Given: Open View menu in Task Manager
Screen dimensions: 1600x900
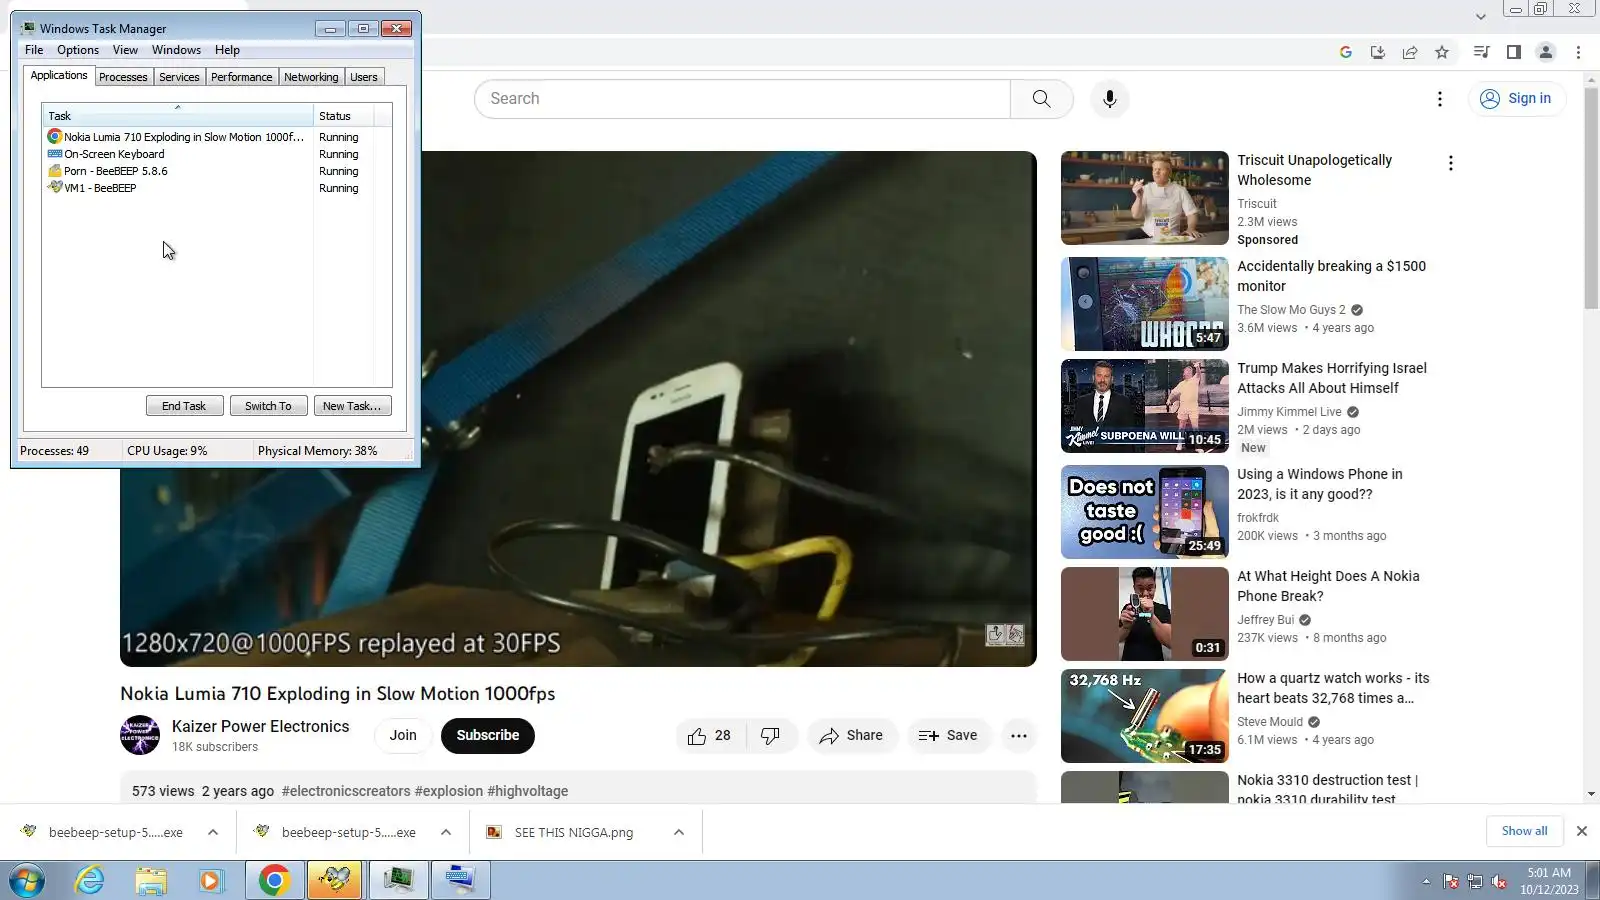Looking at the screenshot, I should (x=125, y=50).
